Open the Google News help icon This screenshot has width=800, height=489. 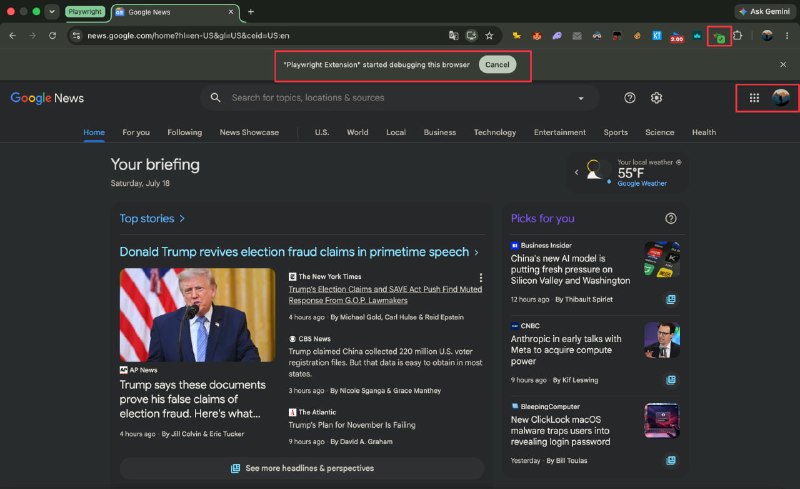pyautogui.click(x=630, y=98)
